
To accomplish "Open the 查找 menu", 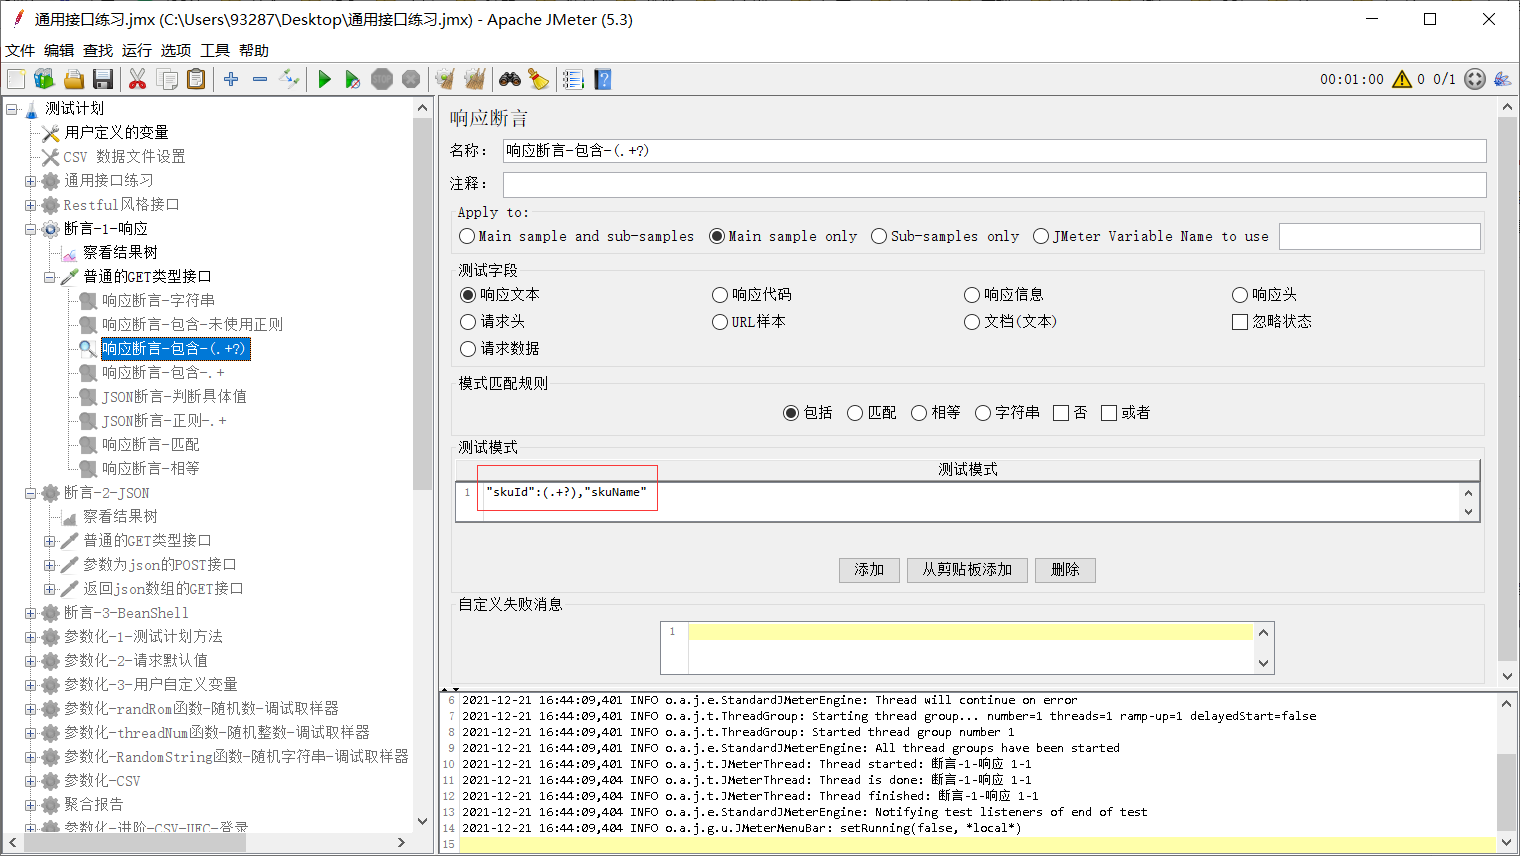I will click(98, 50).
